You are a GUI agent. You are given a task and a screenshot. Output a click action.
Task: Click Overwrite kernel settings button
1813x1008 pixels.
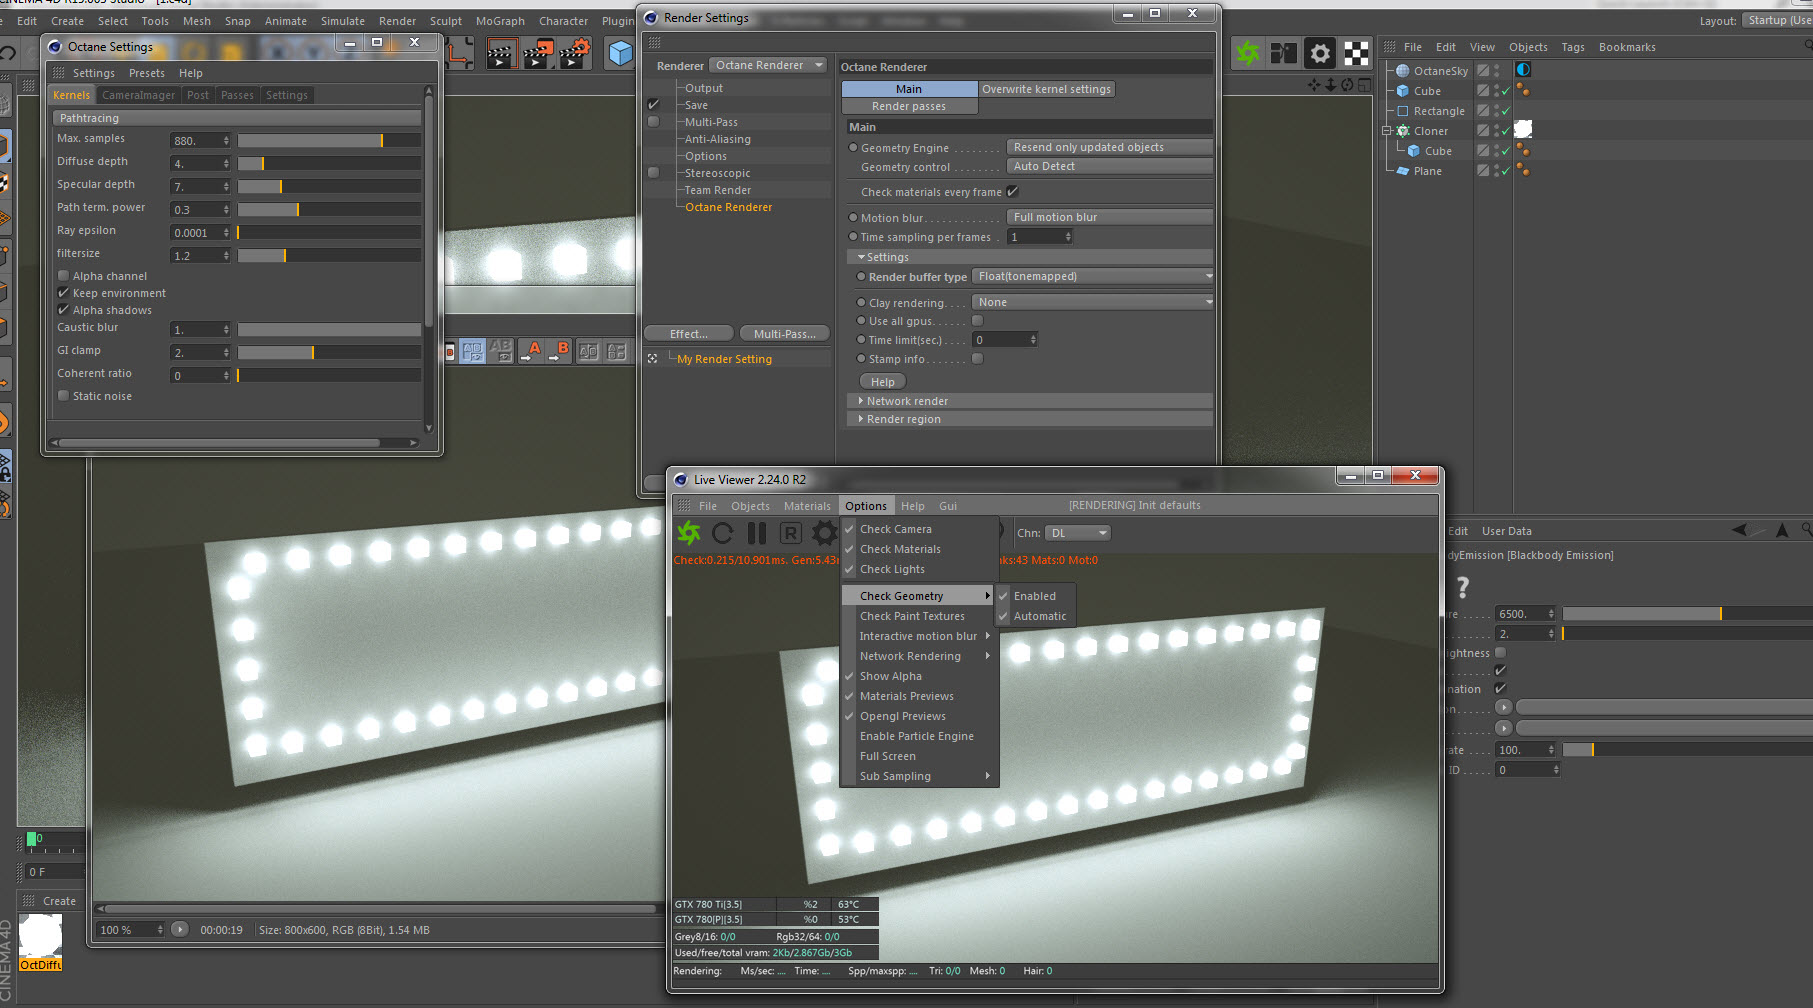click(1046, 89)
